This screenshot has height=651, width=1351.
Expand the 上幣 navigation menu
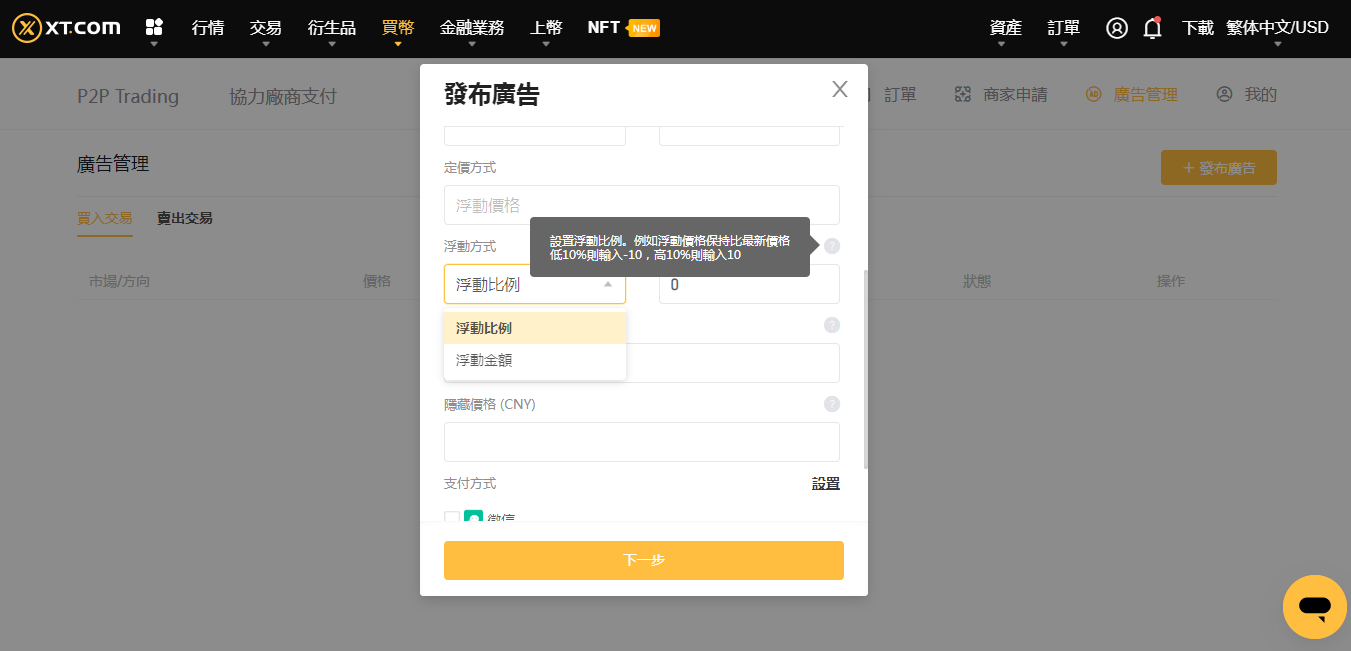point(546,28)
